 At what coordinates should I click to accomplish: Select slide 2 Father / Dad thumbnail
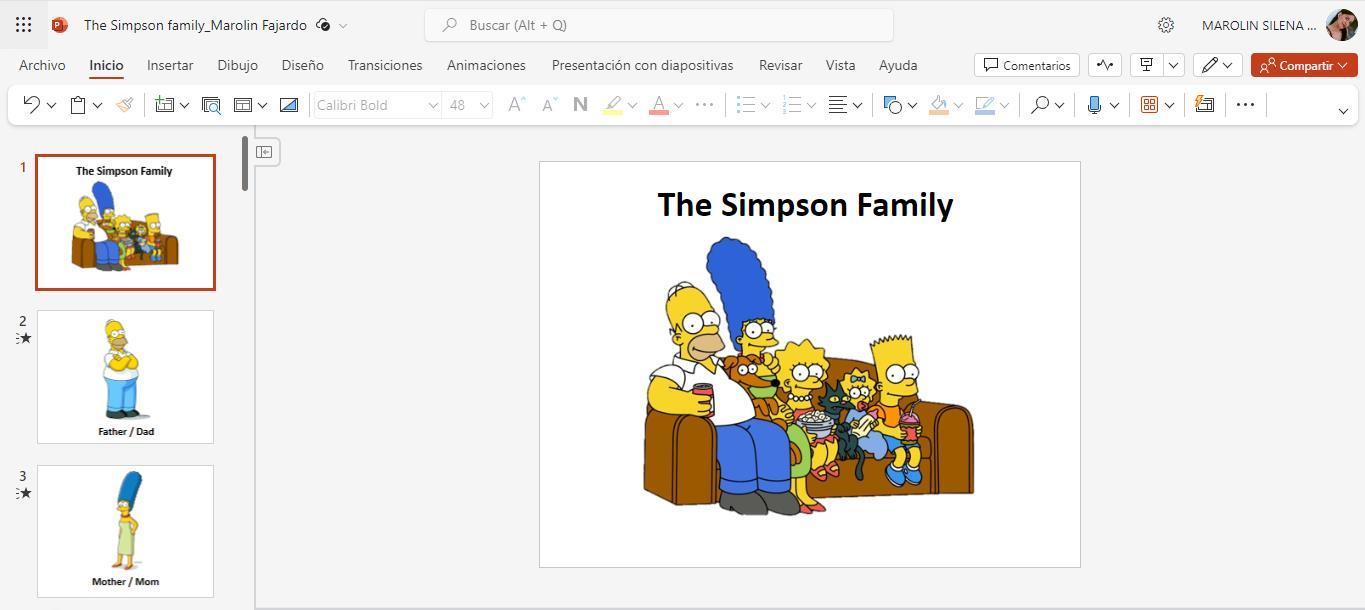click(x=125, y=377)
